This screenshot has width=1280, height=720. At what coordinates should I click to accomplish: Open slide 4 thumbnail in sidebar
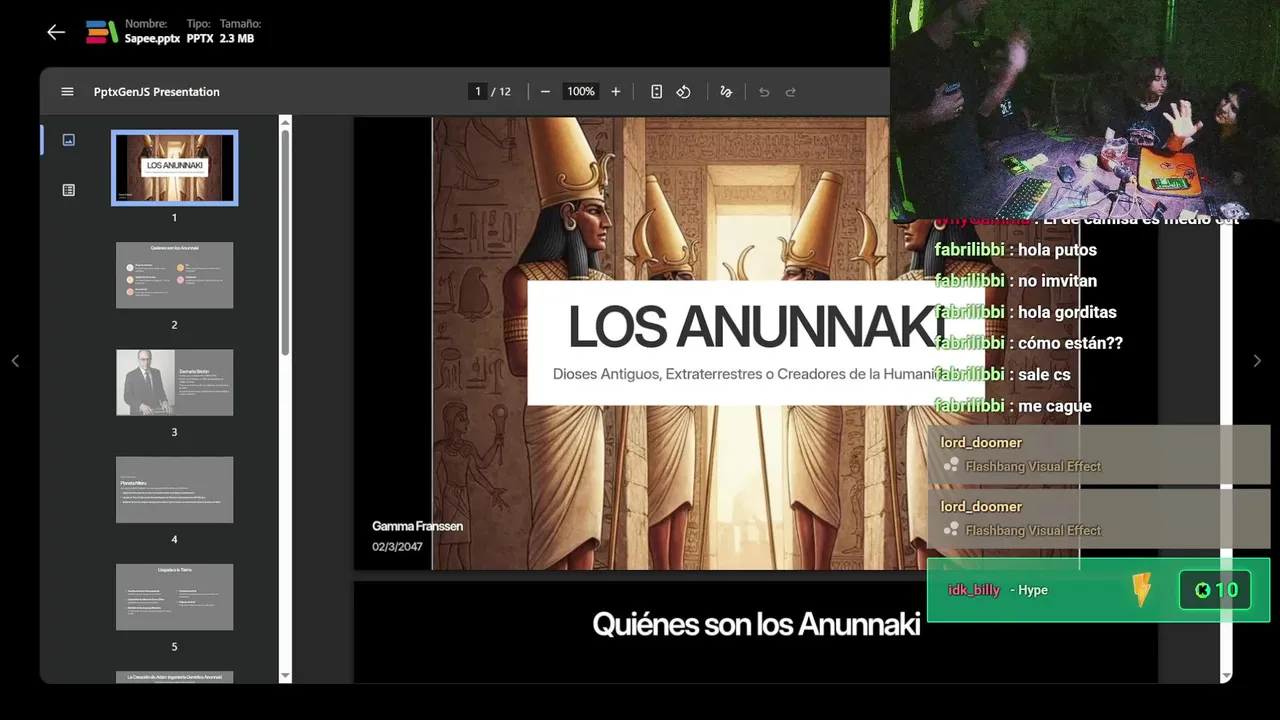[174, 490]
